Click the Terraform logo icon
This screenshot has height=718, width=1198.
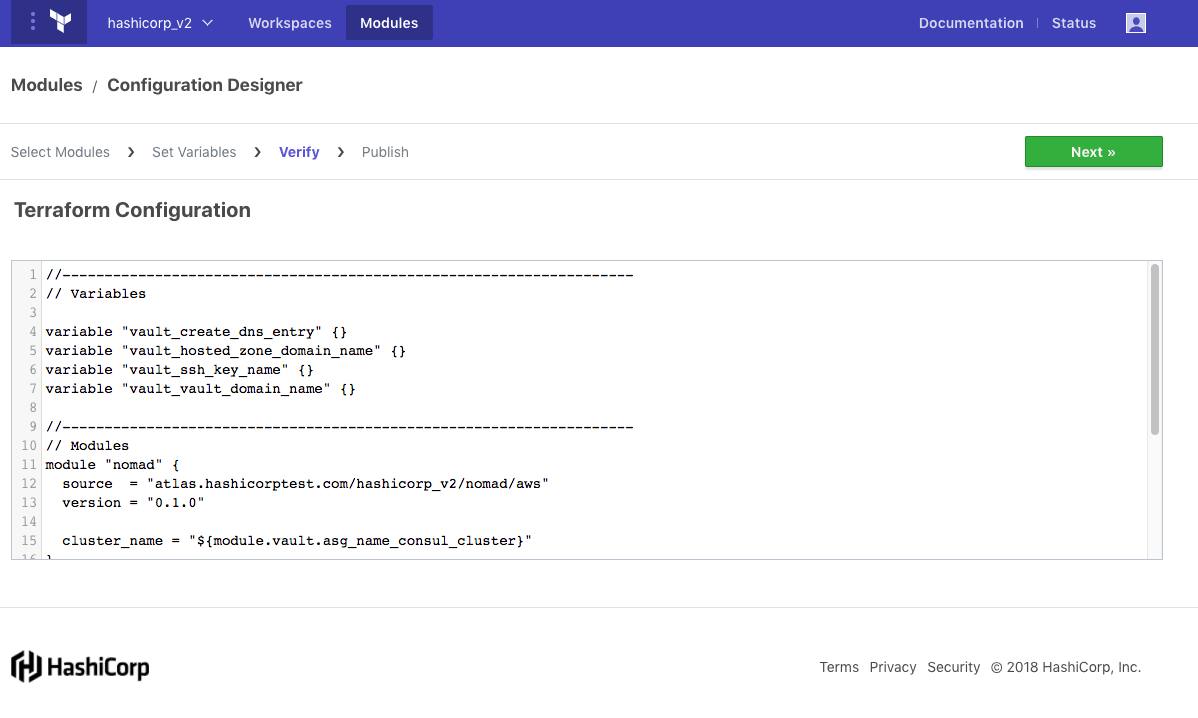click(60, 22)
